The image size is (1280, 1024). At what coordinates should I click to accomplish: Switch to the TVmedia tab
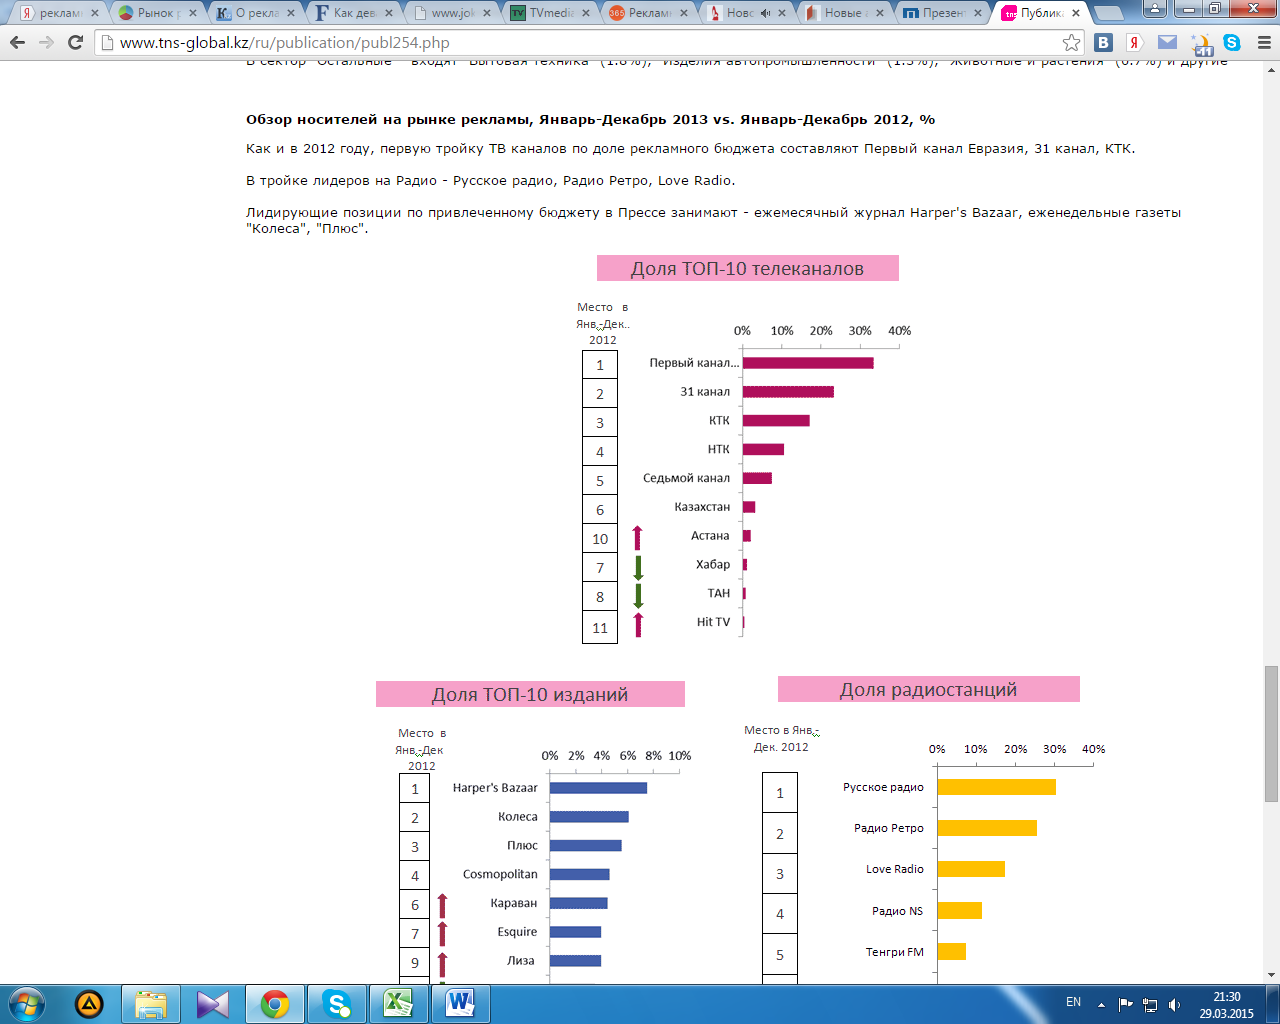(x=550, y=13)
